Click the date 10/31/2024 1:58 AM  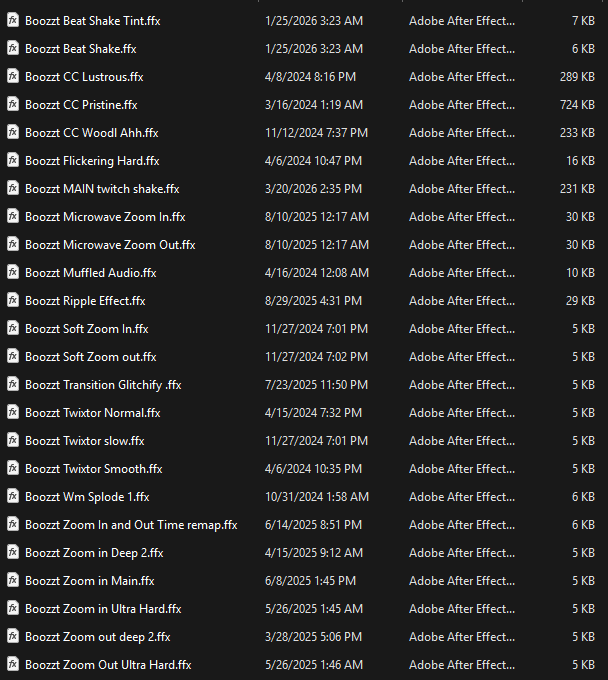coord(317,497)
